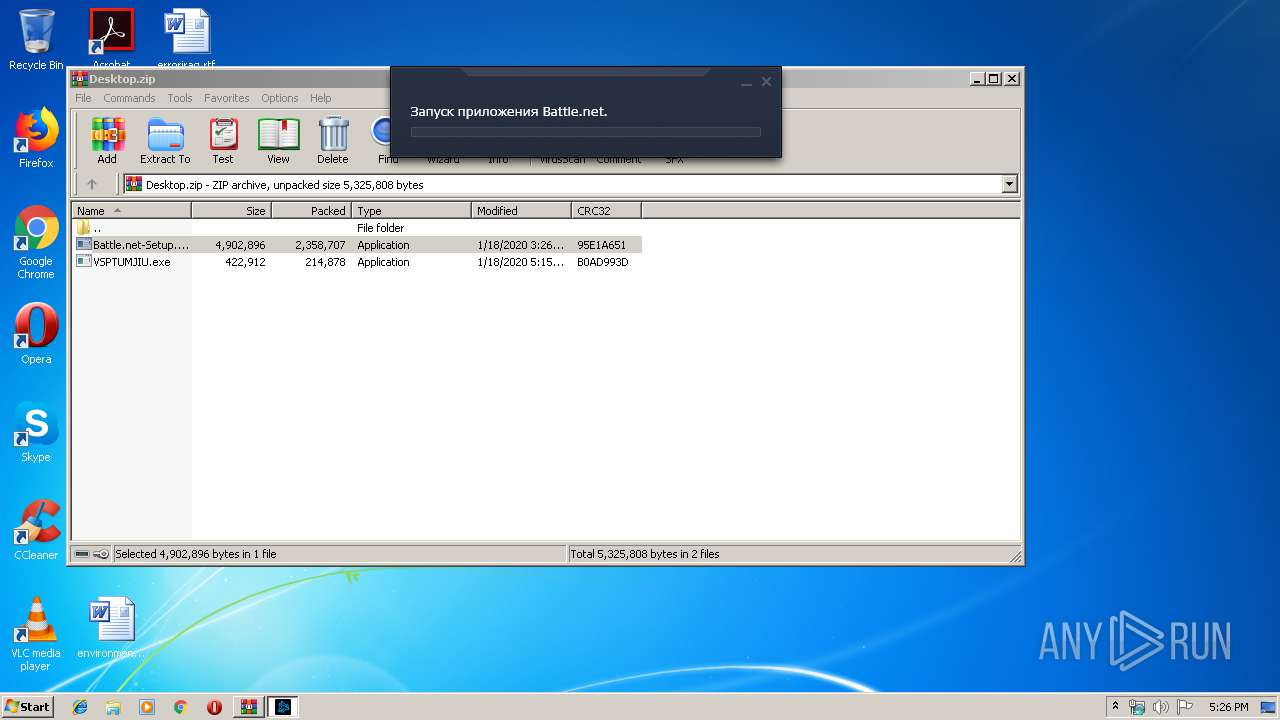The width and height of the screenshot is (1280, 720).
Task: Open CCleaner desktop shortcut
Action: coord(36,530)
